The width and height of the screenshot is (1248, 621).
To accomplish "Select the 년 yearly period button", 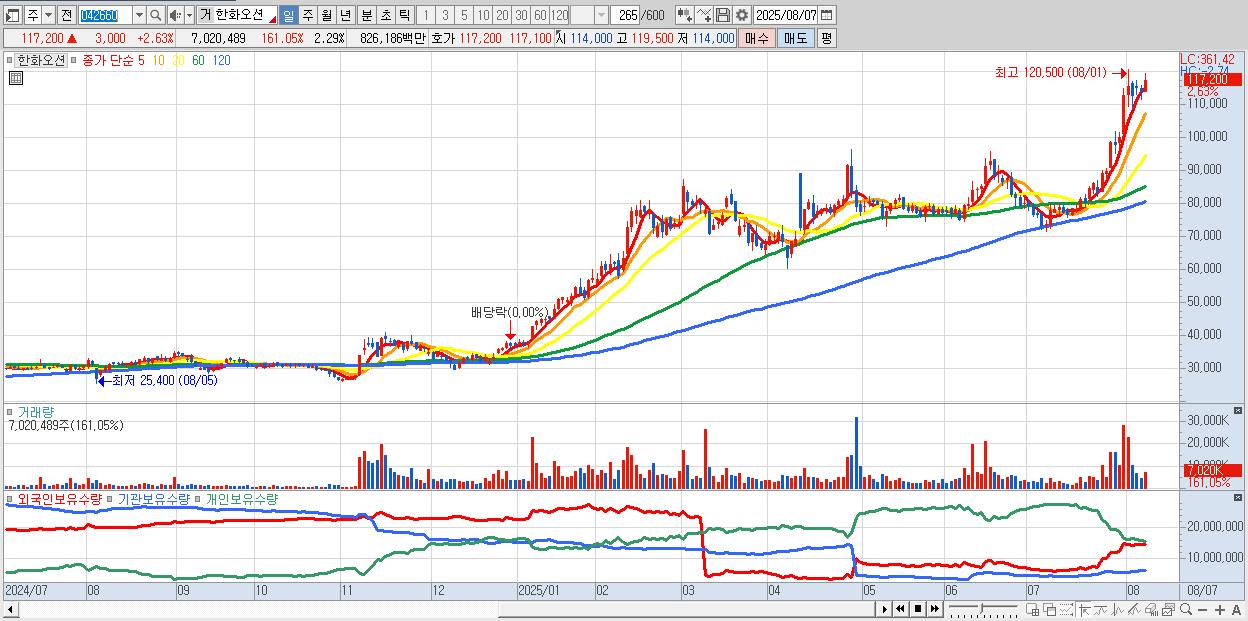I will (x=345, y=15).
